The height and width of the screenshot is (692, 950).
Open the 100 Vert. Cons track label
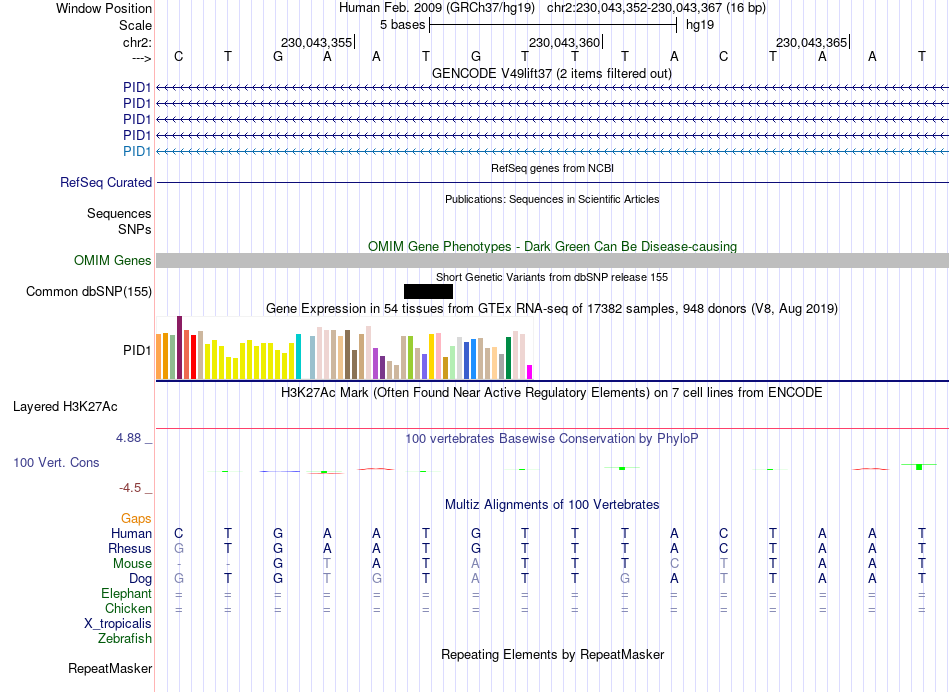(x=56, y=462)
